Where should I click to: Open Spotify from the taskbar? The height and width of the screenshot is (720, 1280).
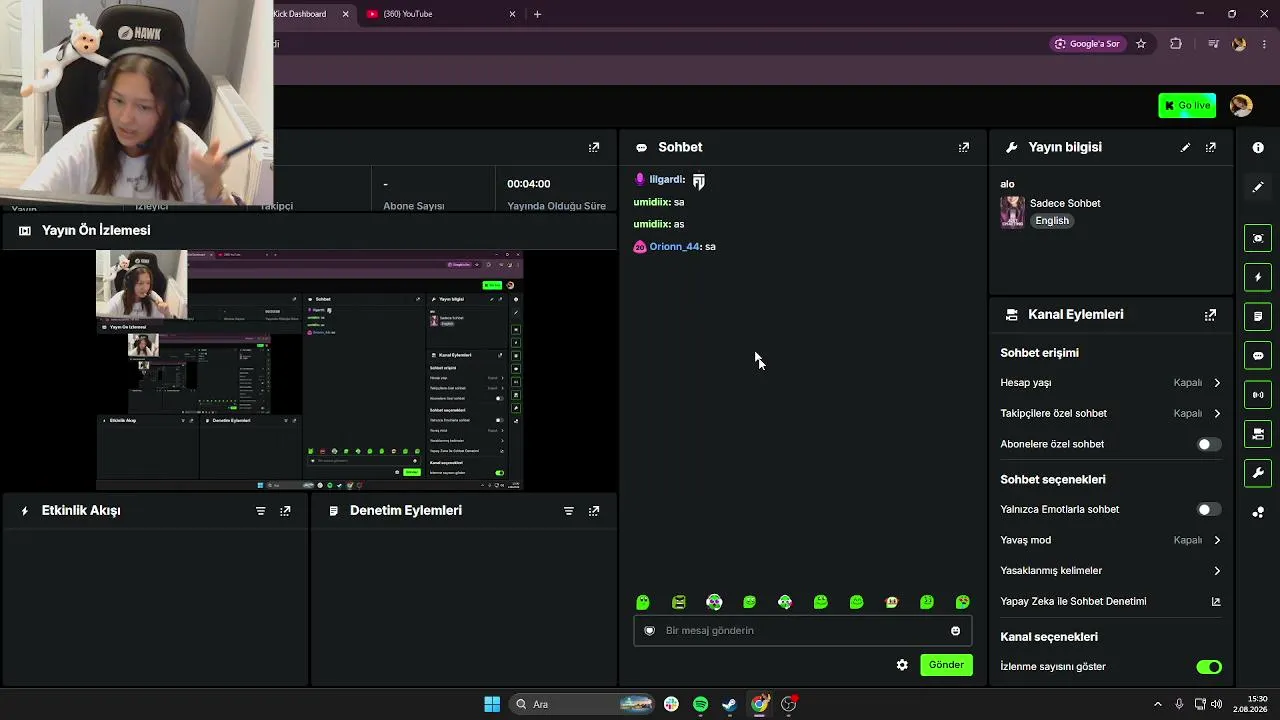(x=700, y=704)
